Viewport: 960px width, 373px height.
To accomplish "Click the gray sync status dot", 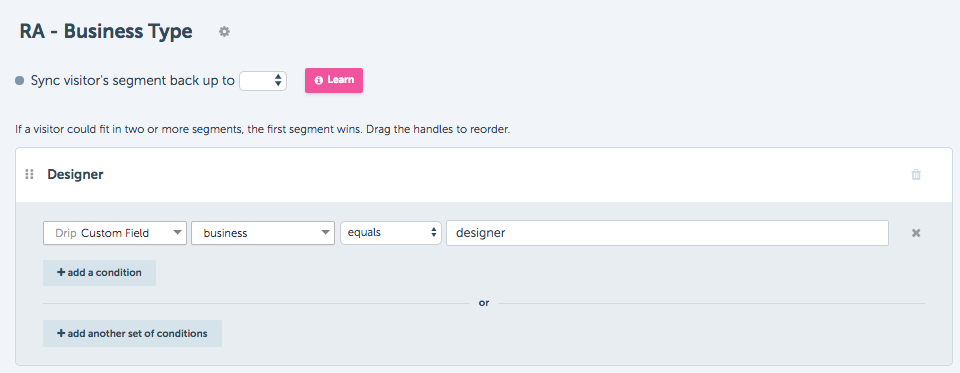I will pos(20,81).
